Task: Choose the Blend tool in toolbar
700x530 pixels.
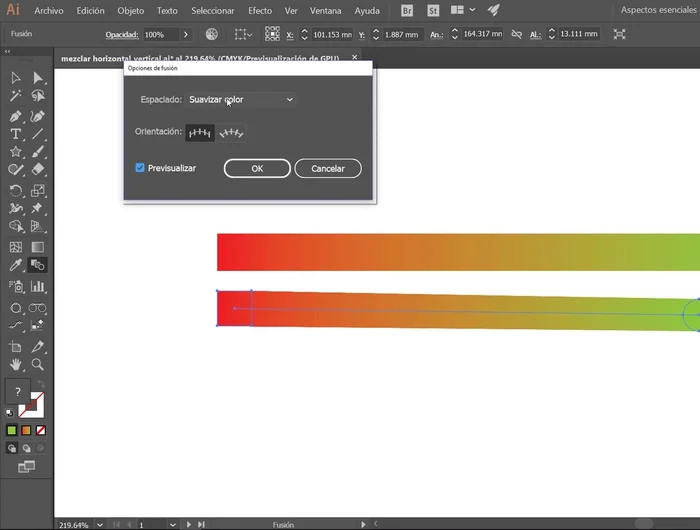Action: pyautogui.click(x=38, y=266)
